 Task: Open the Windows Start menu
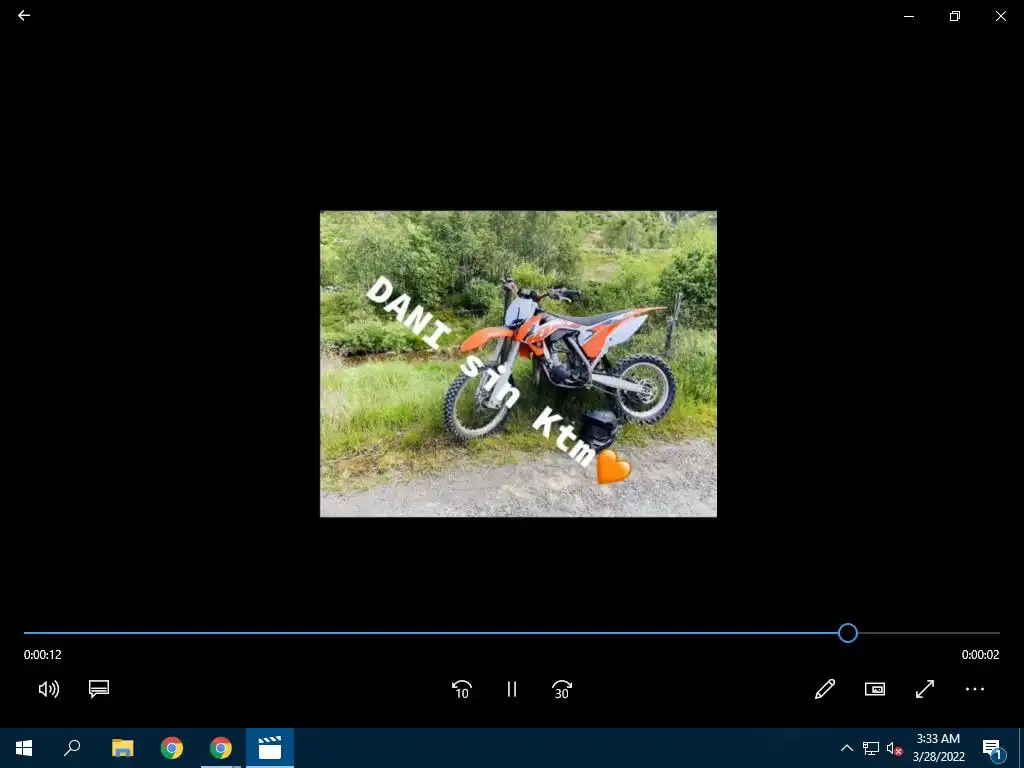(24, 748)
